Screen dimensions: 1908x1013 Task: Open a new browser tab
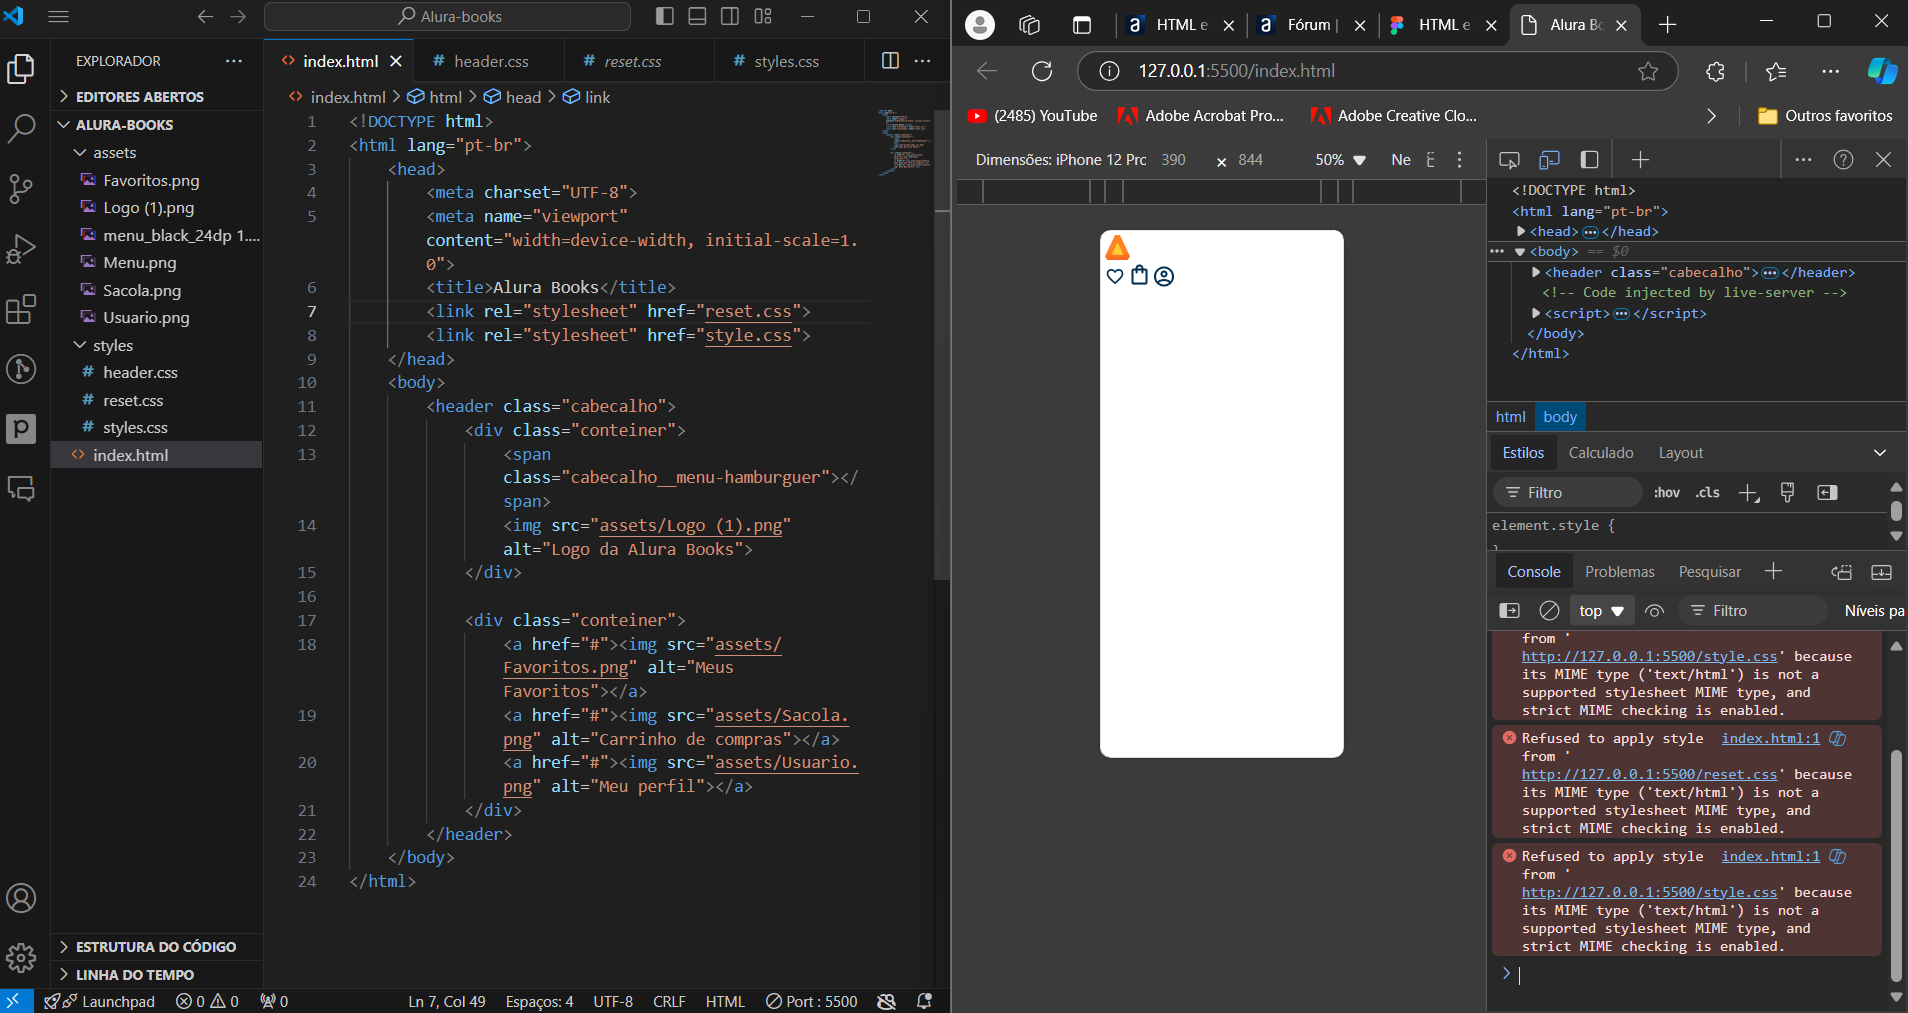click(x=1667, y=25)
